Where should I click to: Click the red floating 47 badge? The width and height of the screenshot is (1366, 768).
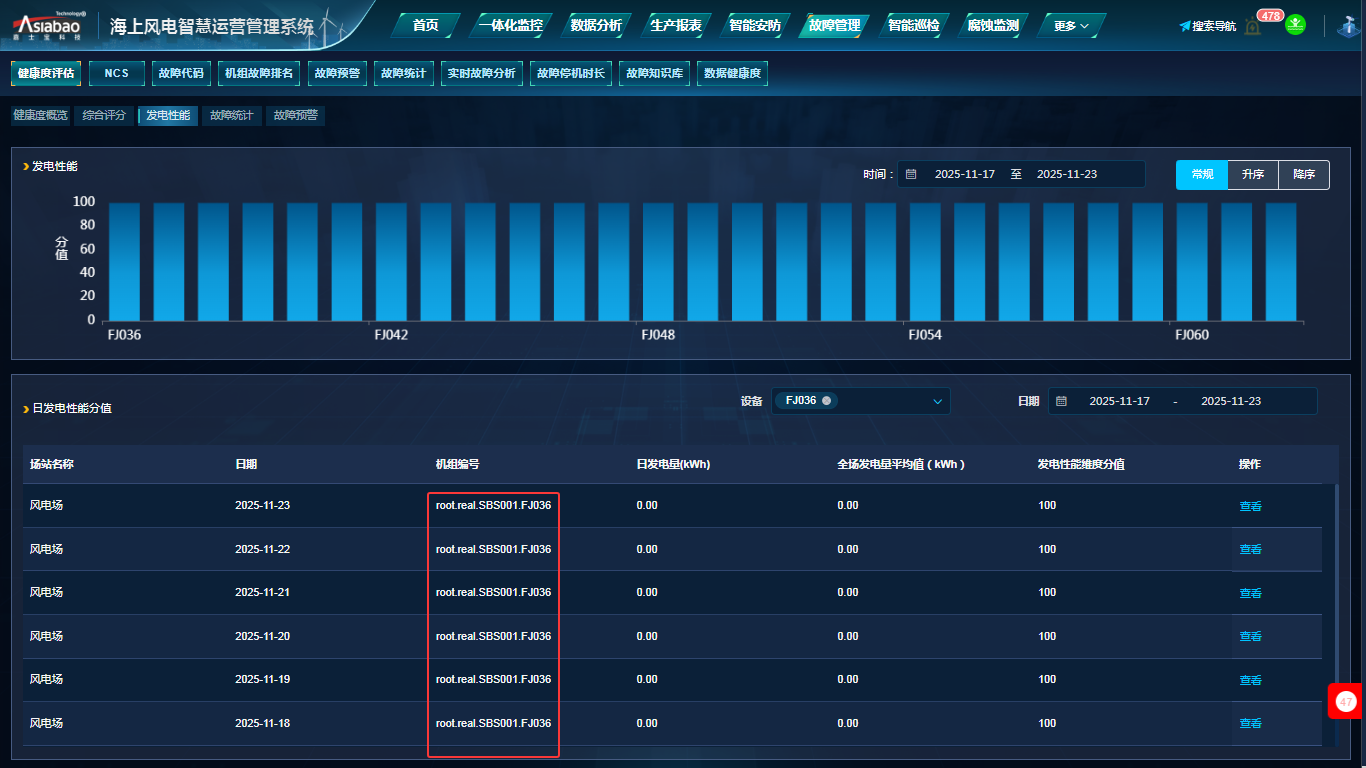[1346, 701]
